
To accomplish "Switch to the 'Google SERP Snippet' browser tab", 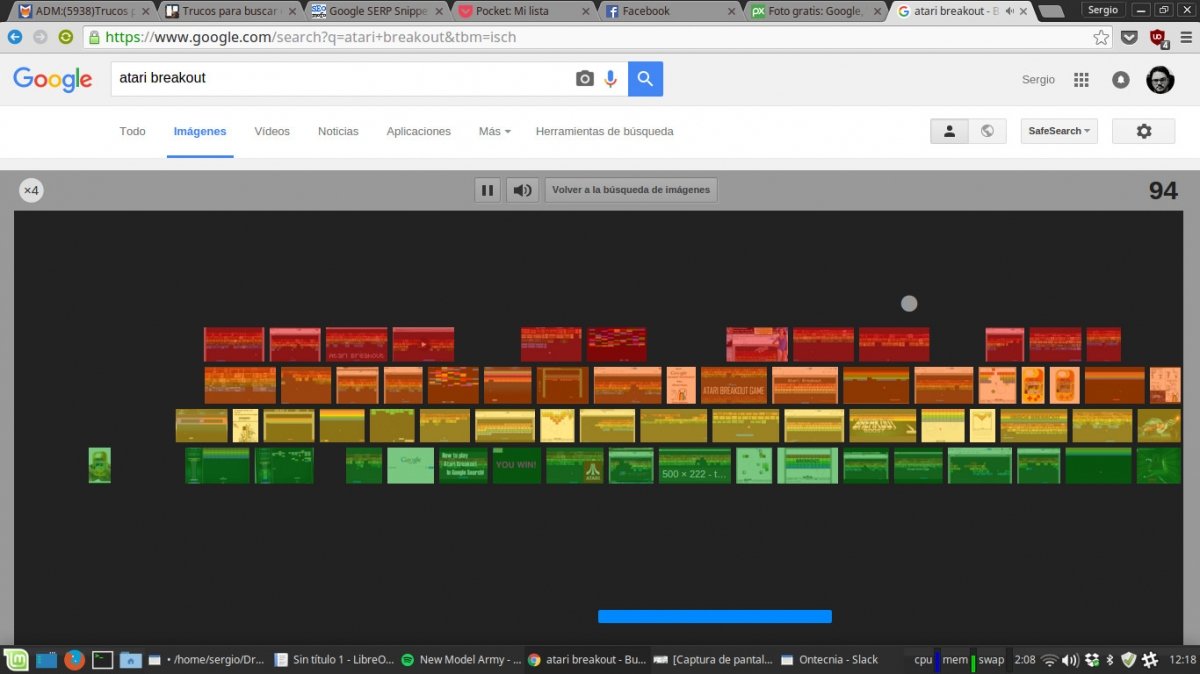I will (378, 11).
